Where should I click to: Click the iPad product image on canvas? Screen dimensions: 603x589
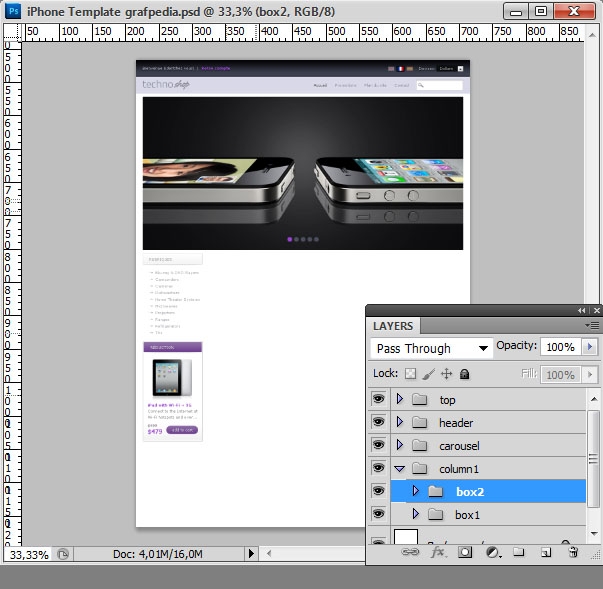tap(172, 378)
